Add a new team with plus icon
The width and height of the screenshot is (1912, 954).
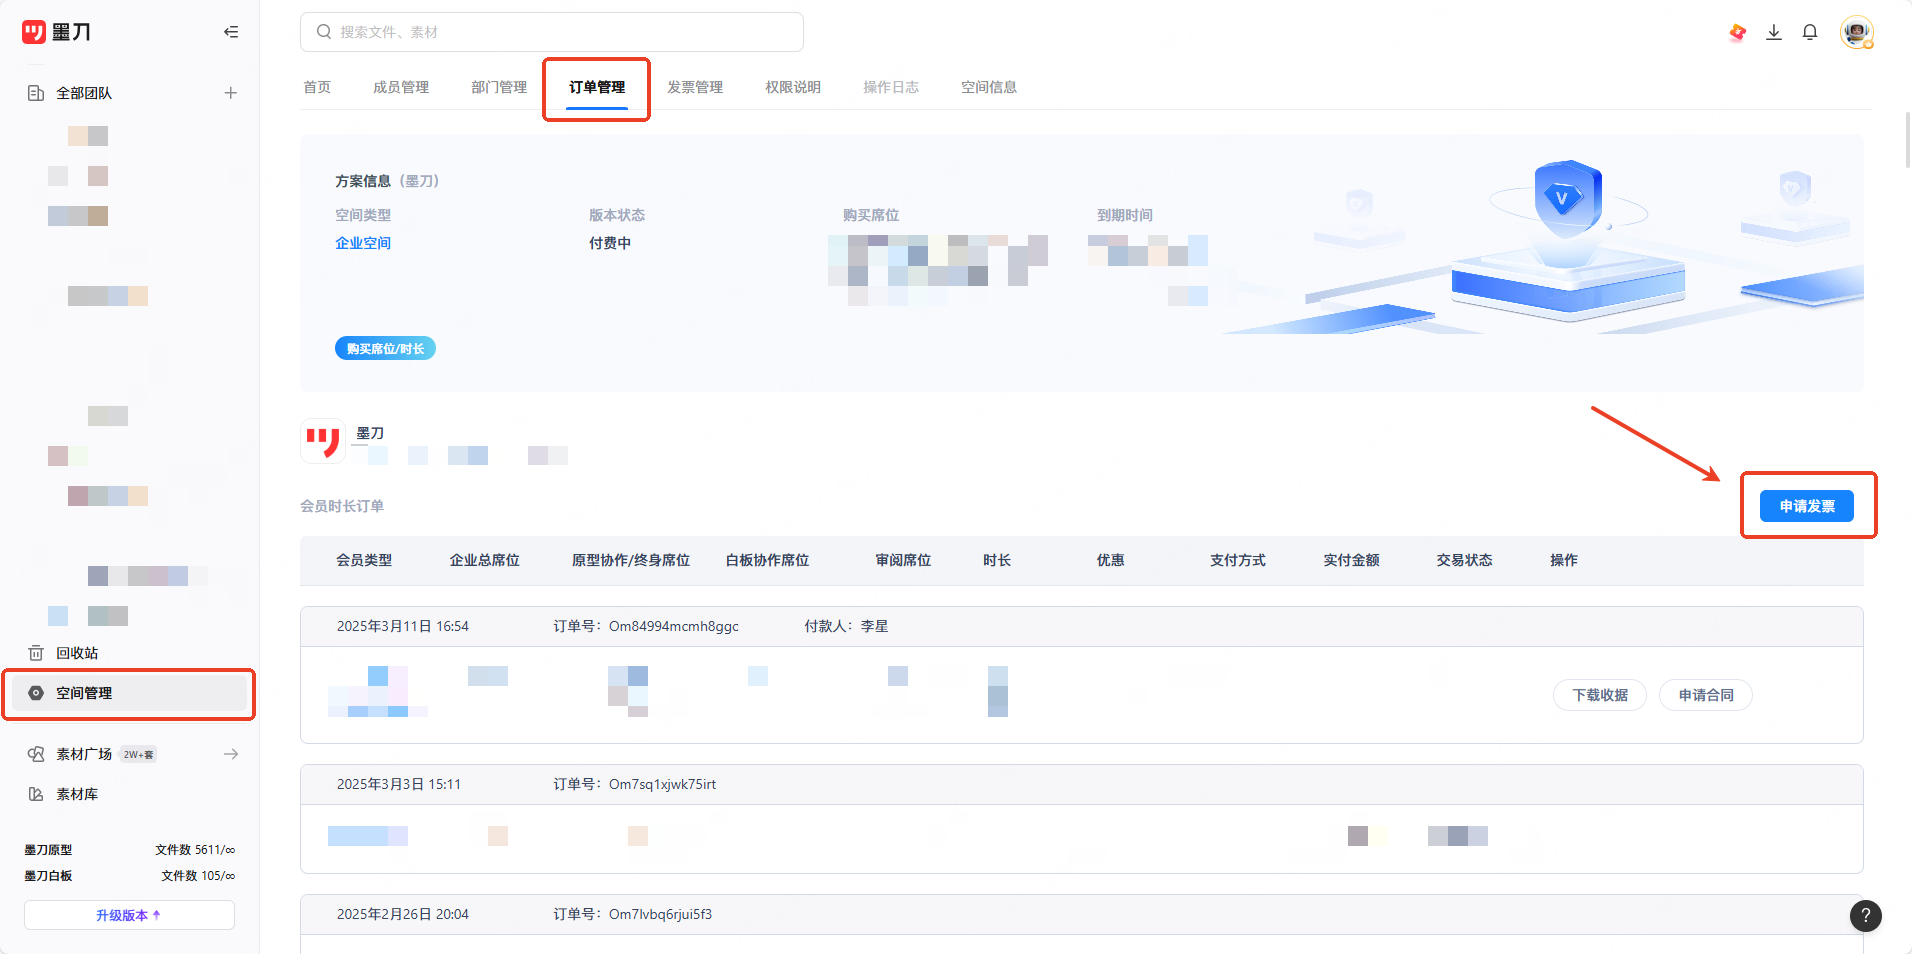point(231,93)
